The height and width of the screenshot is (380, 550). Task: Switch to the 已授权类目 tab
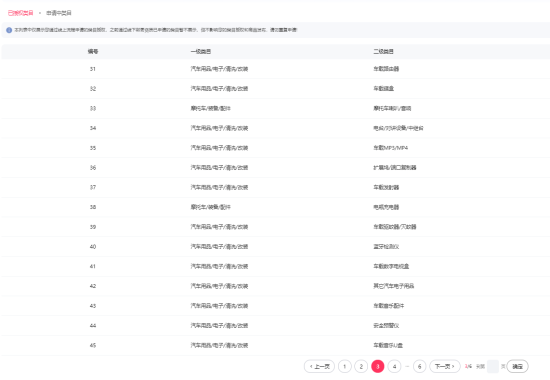pyautogui.click(x=21, y=13)
